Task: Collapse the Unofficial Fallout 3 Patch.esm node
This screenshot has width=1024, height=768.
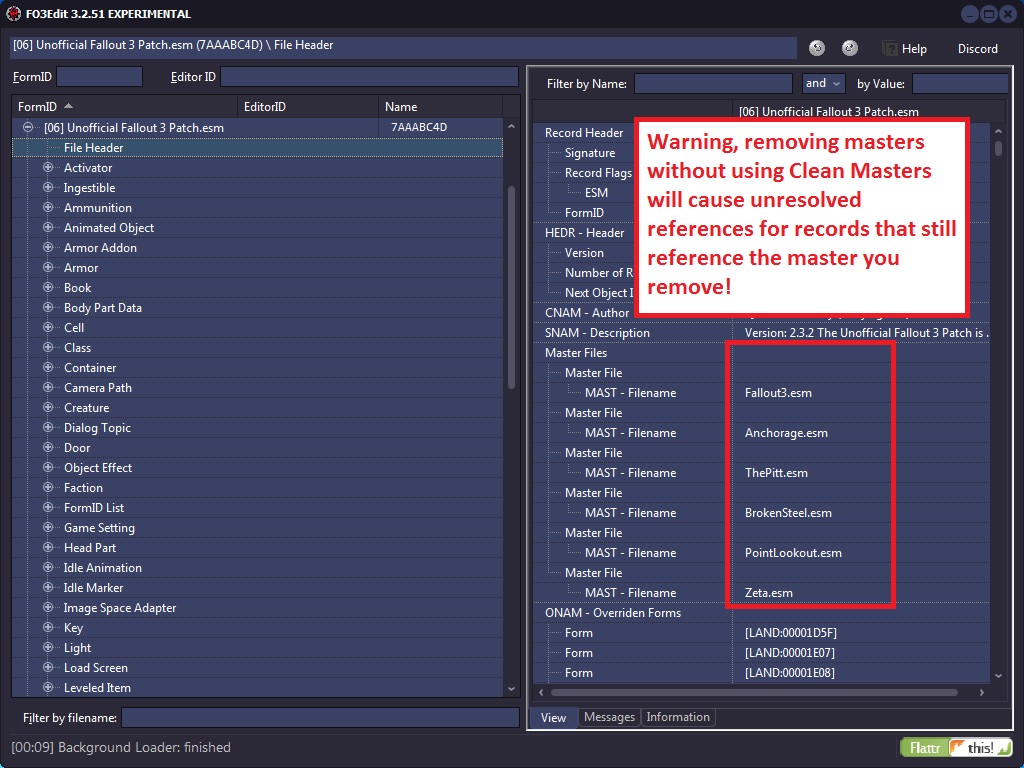Action: [x=28, y=127]
